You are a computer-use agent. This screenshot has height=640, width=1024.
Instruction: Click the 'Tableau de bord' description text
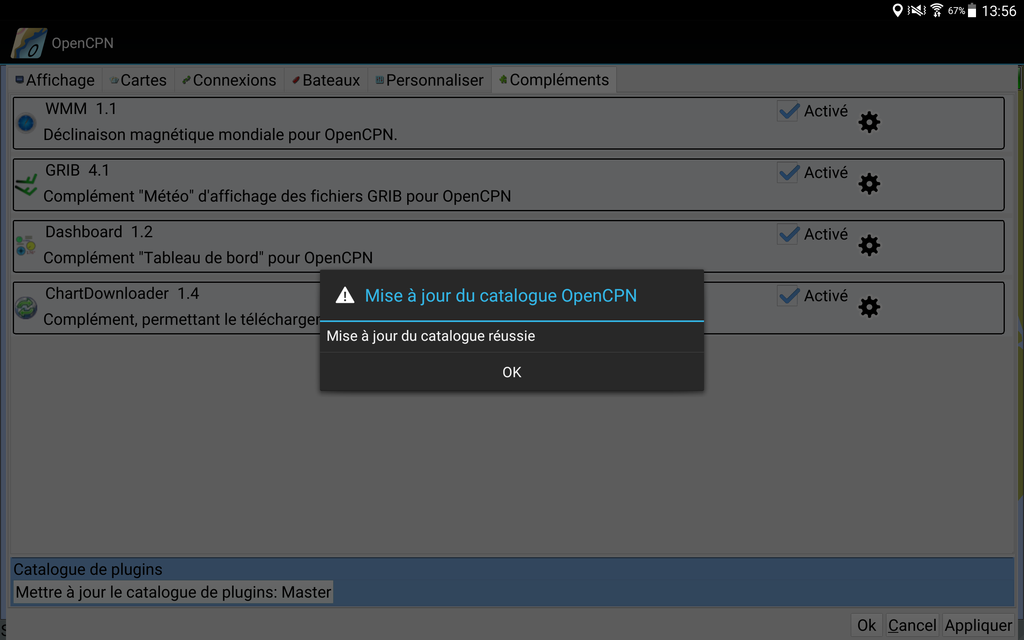(x=208, y=258)
